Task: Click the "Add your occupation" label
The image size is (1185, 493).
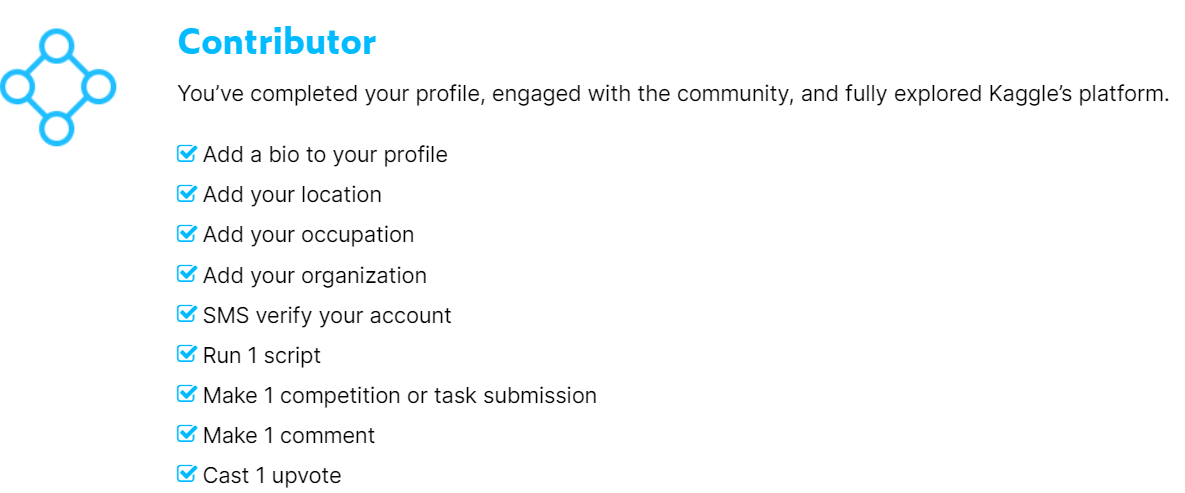Action: pos(308,235)
